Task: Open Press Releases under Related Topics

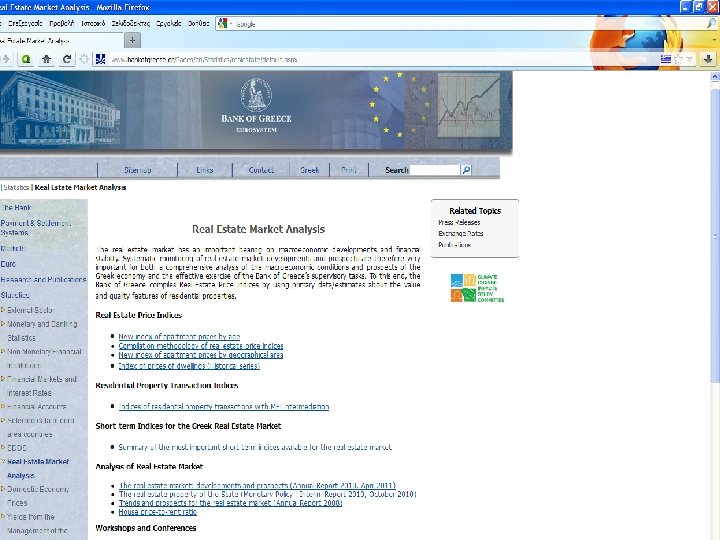Action: pos(459,222)
